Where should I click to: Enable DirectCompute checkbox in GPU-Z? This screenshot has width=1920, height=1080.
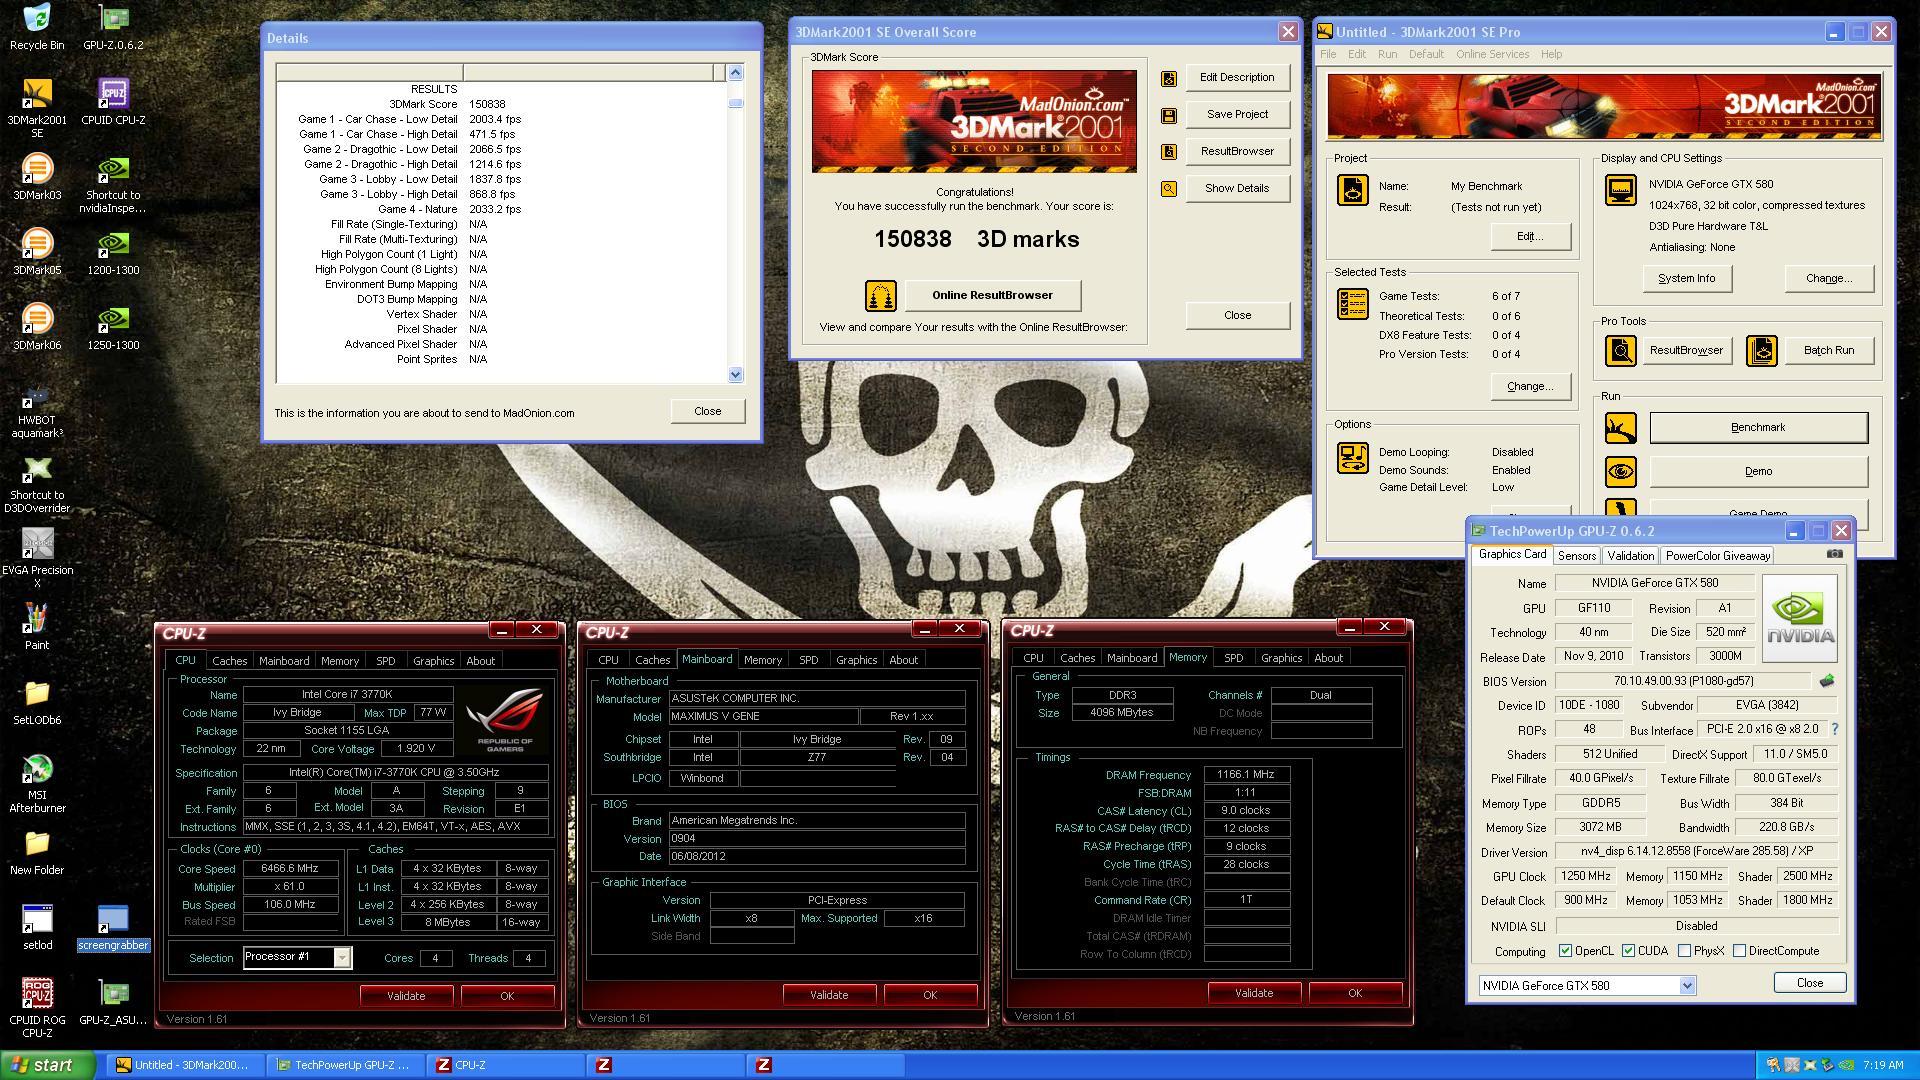(x=1739, y=951)
